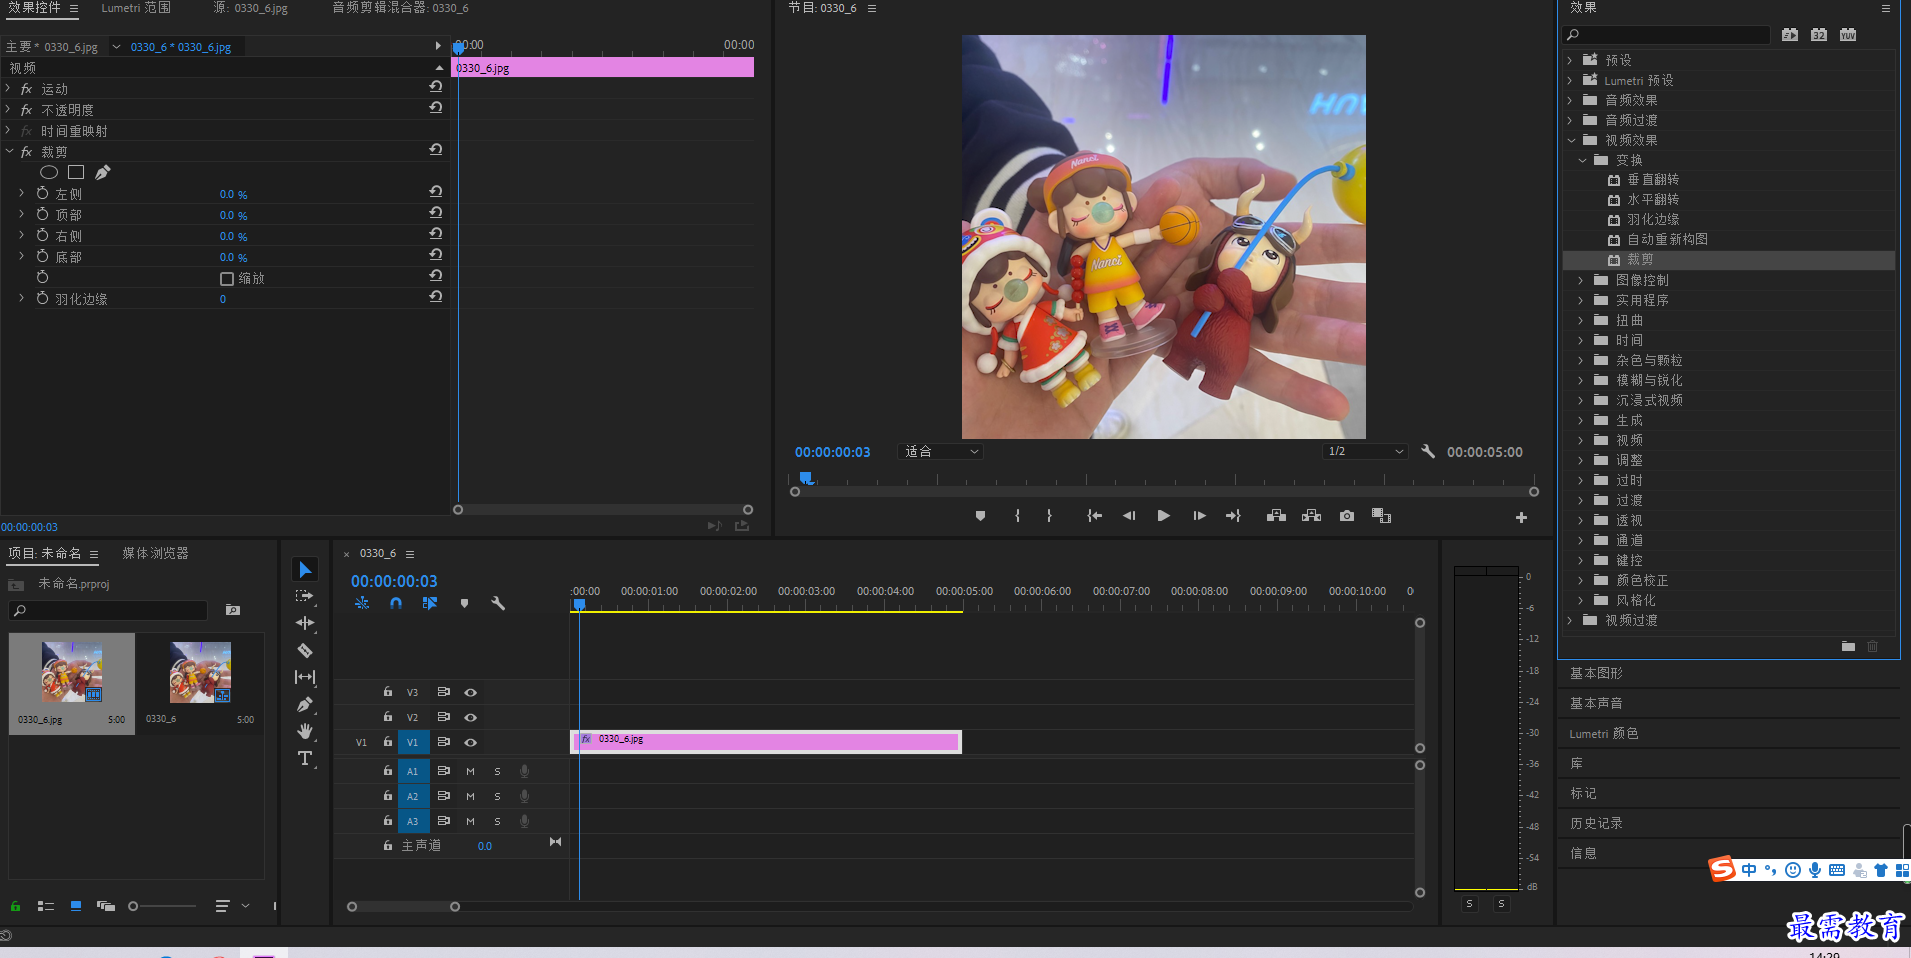Click the project thumbnail size slider
Image resolution: width=1911 pixels, height=958 pixels.
click(162, 906)
